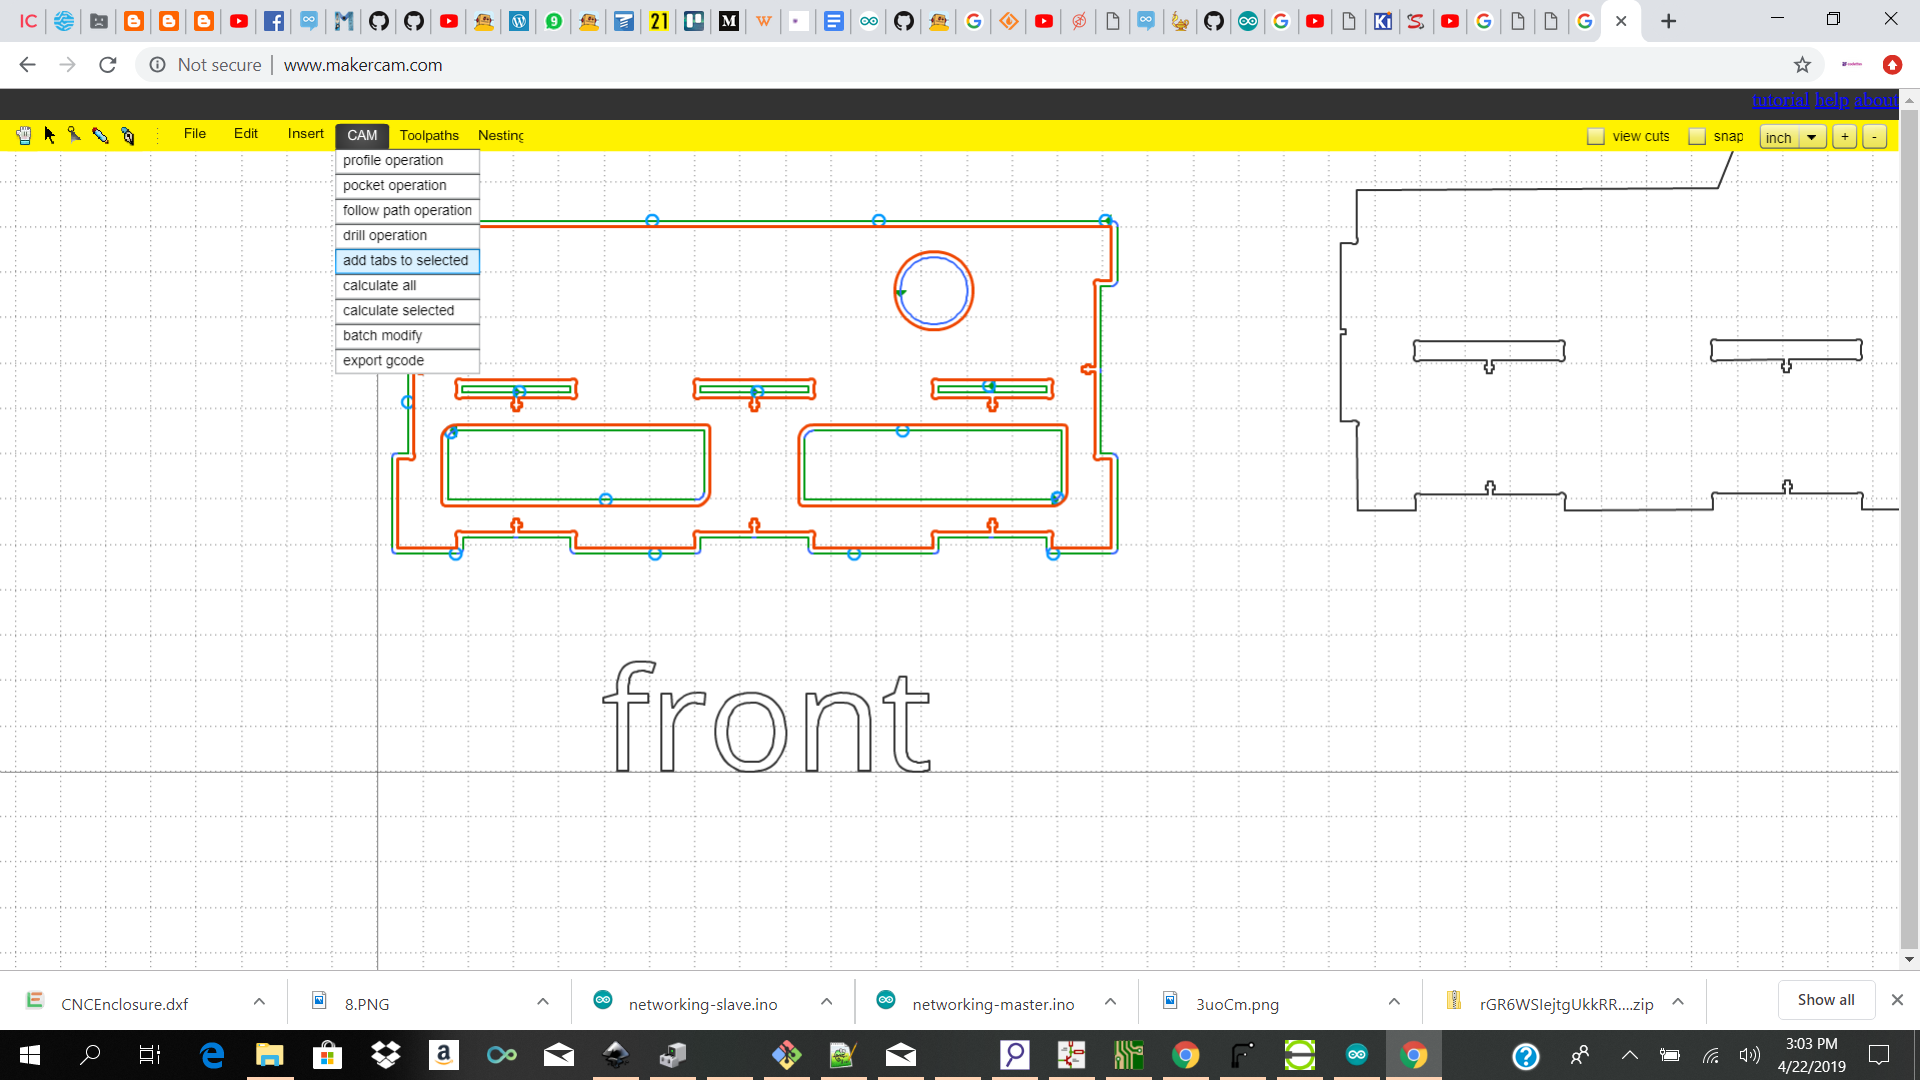This screenshot has height=1080, width=1920.
Task: Open Dropbox from the taskbar
Action: click(385, 1055)
